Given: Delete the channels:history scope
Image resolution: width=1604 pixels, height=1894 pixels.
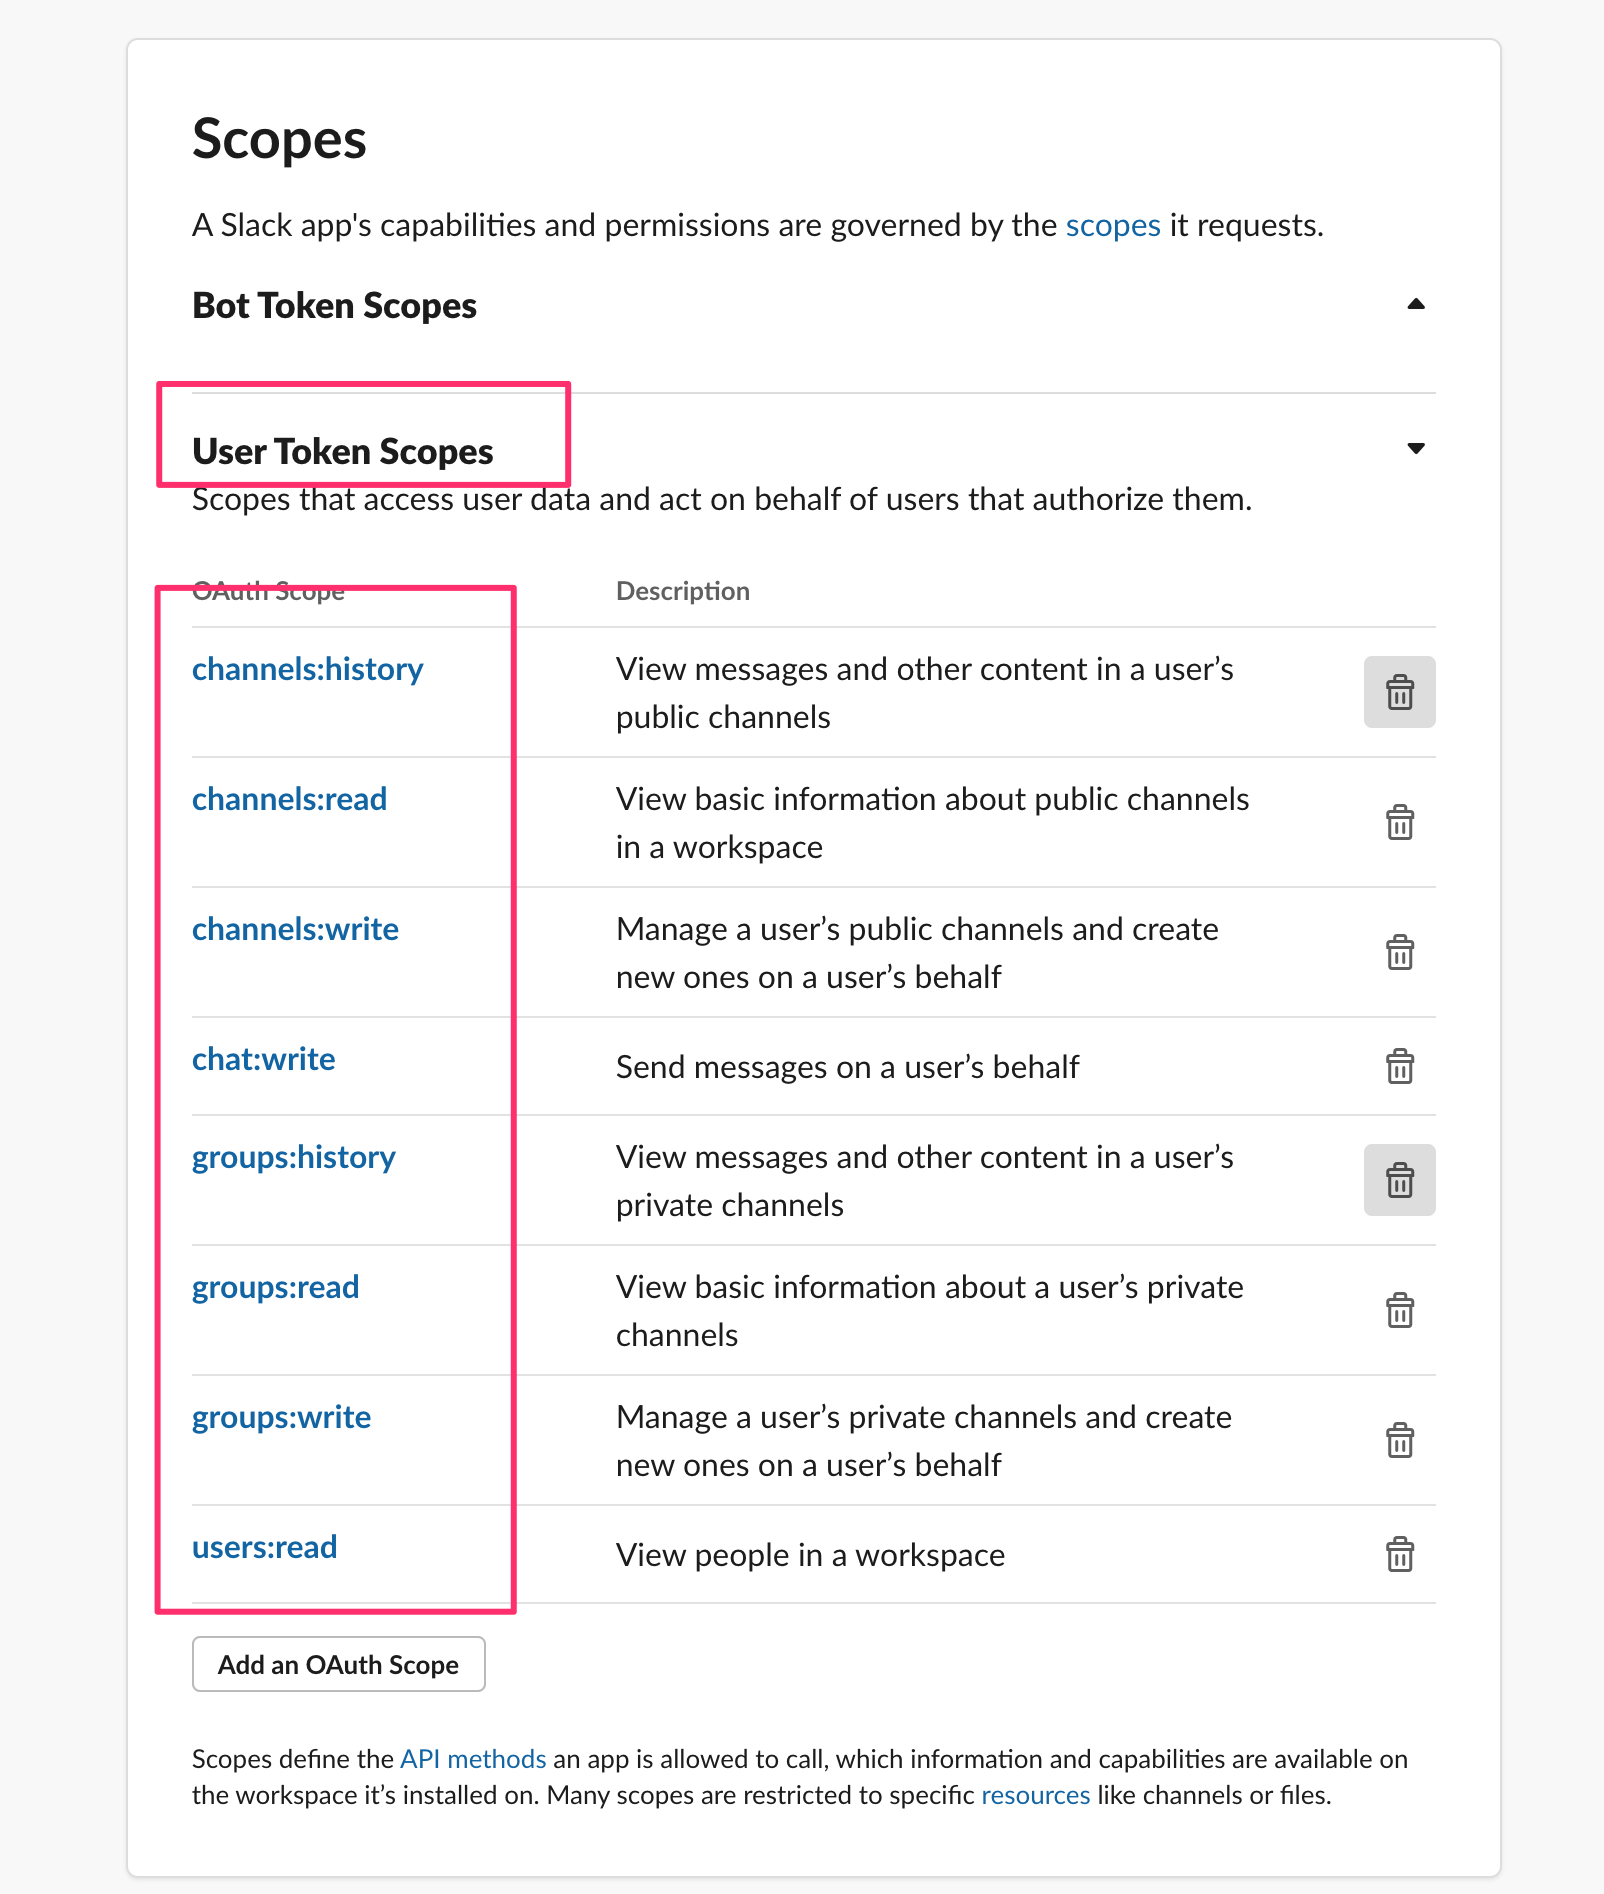Looking at the screenshot, I should (1399, 692).
